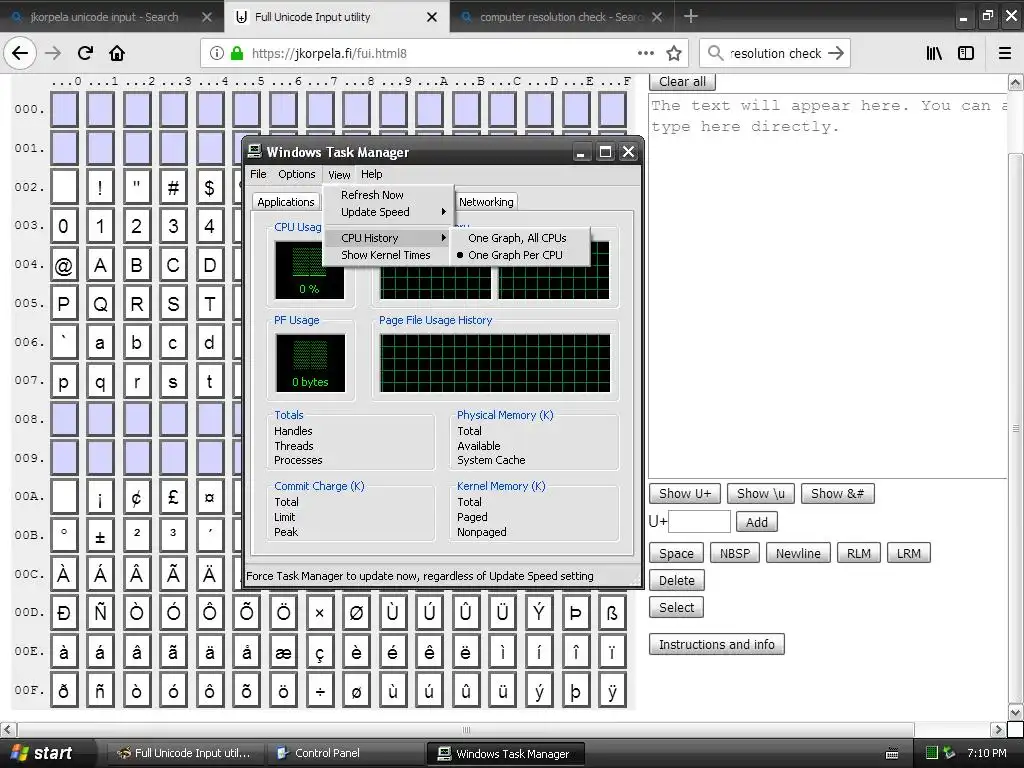Insert a NBSP with its button
This screenshot has height=768, width=1024.
[735, 553]
